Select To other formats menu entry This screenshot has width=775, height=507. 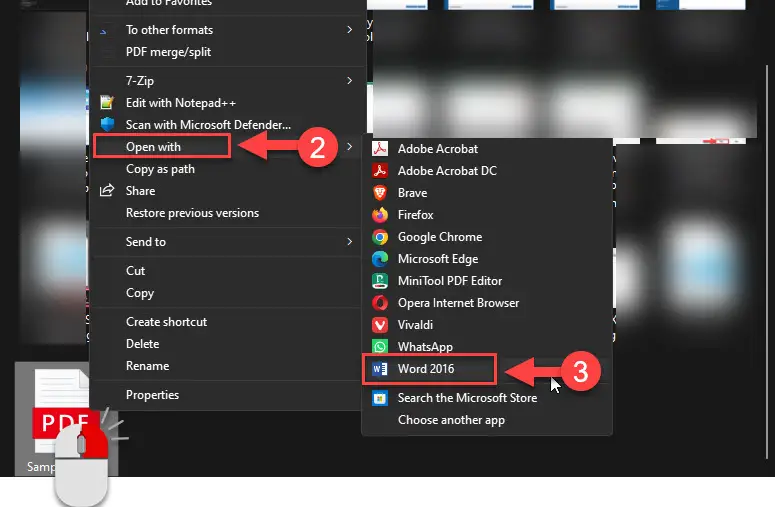click(227, 30)
